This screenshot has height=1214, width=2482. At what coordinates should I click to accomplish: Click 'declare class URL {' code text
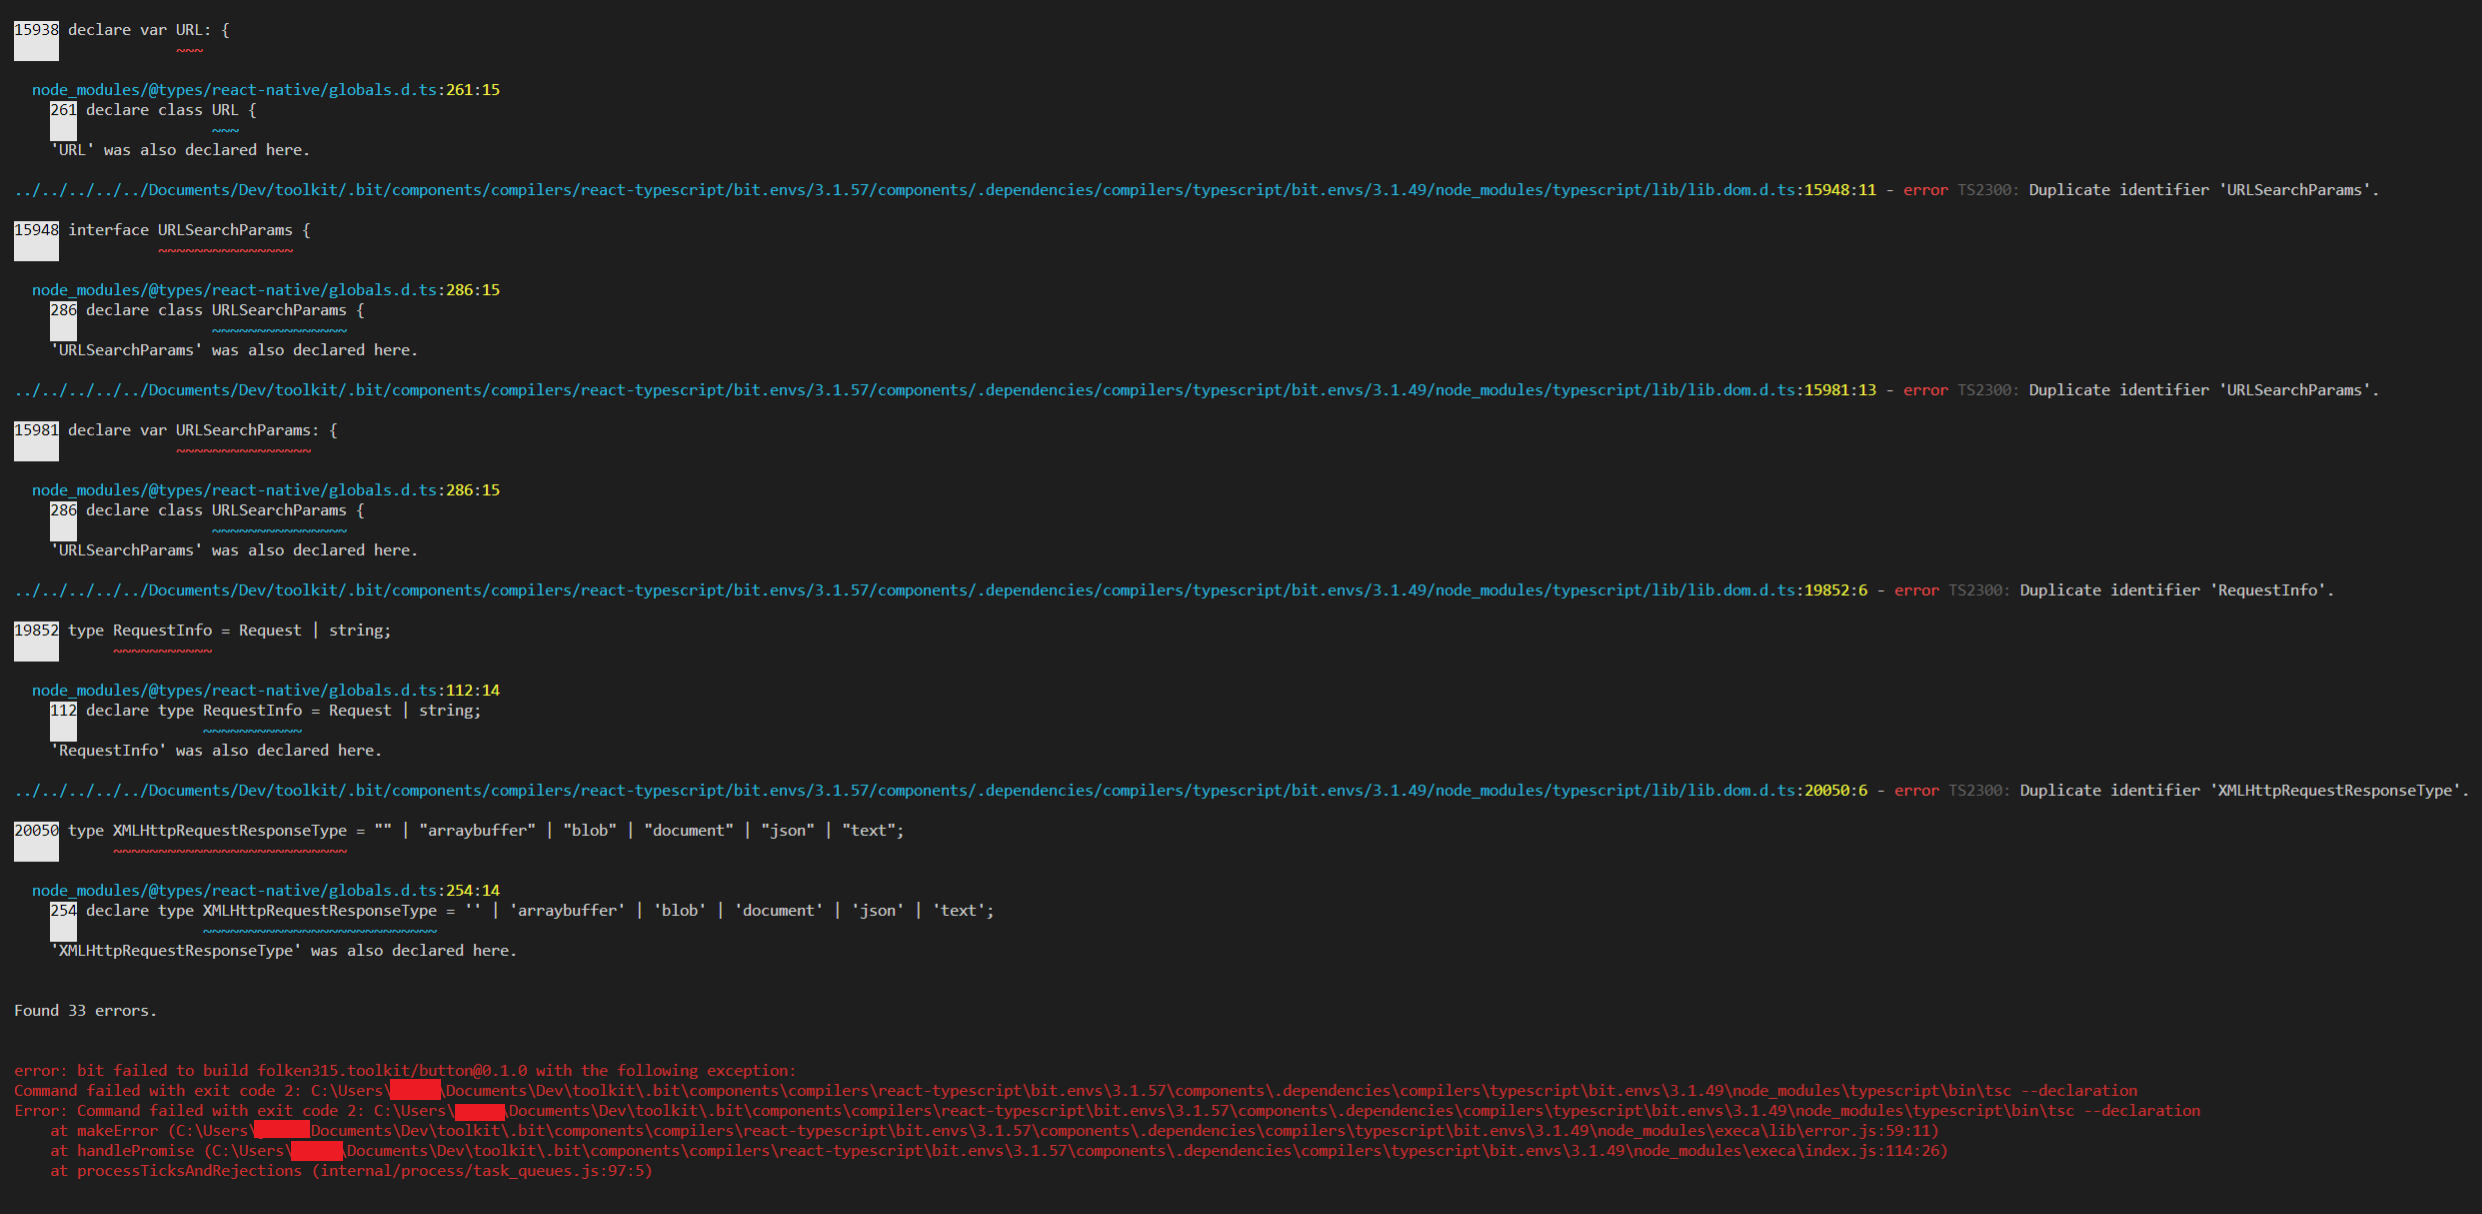click(171, 110)
